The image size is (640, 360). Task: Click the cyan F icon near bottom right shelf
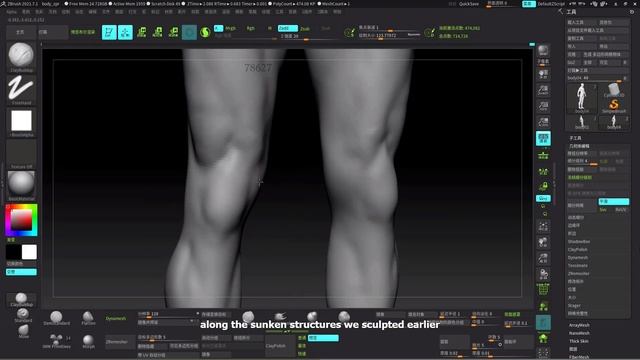click(543, 322)
